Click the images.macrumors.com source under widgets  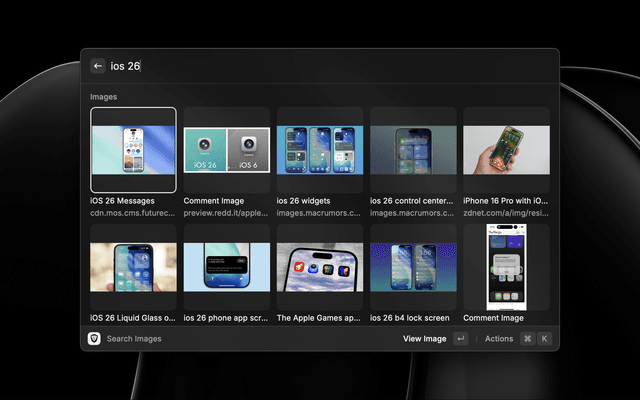[x=318, y=212]
